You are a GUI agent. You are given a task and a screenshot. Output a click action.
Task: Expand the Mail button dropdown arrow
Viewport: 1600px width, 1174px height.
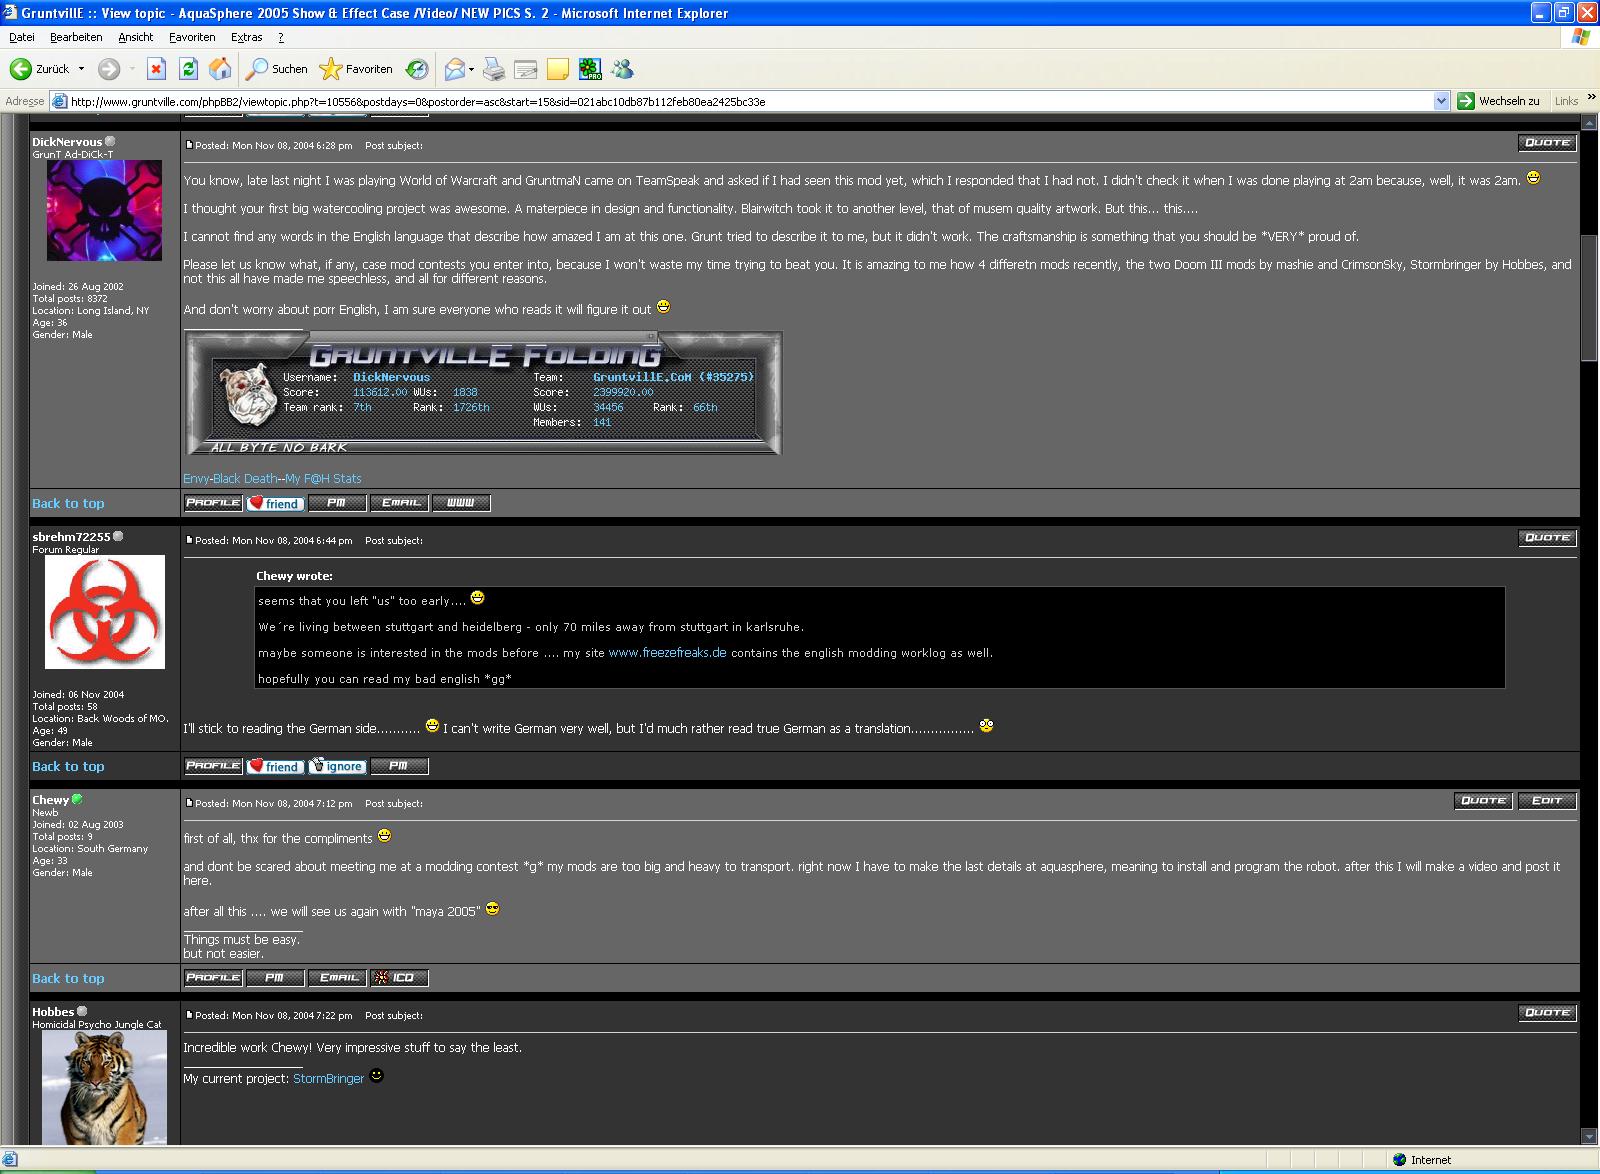pos(471,69)
